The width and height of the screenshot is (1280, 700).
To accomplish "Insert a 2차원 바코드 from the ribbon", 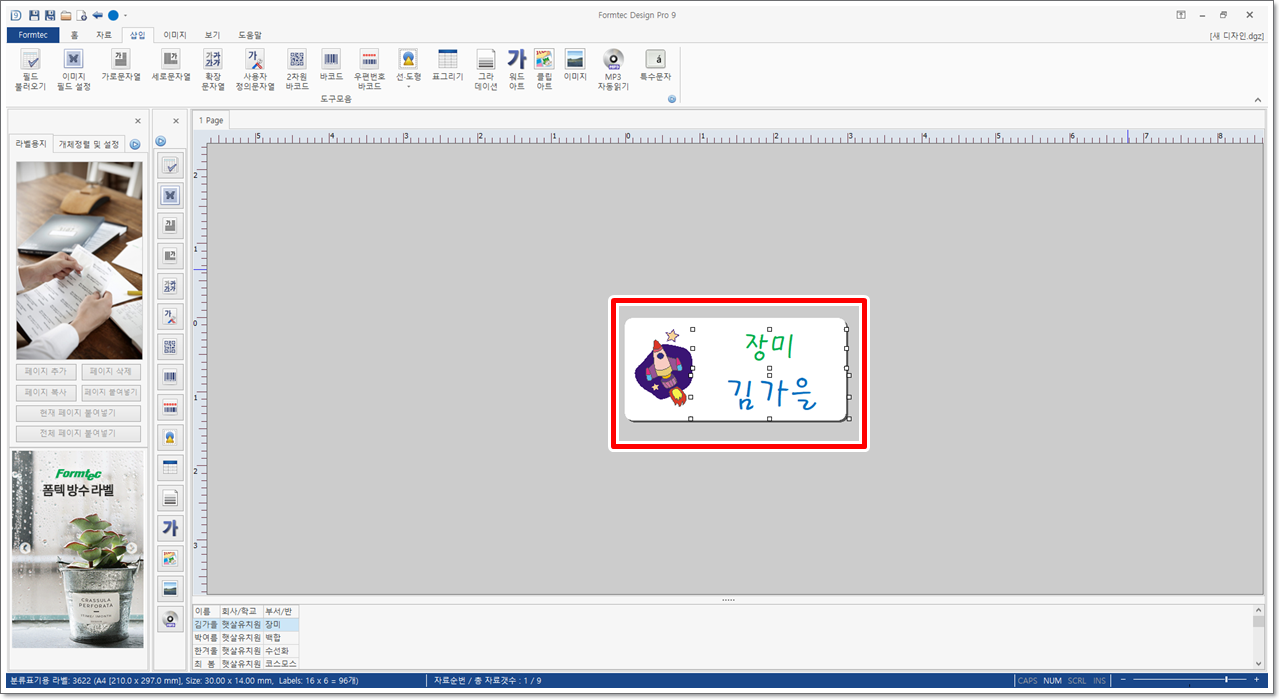I will [297, 70].
